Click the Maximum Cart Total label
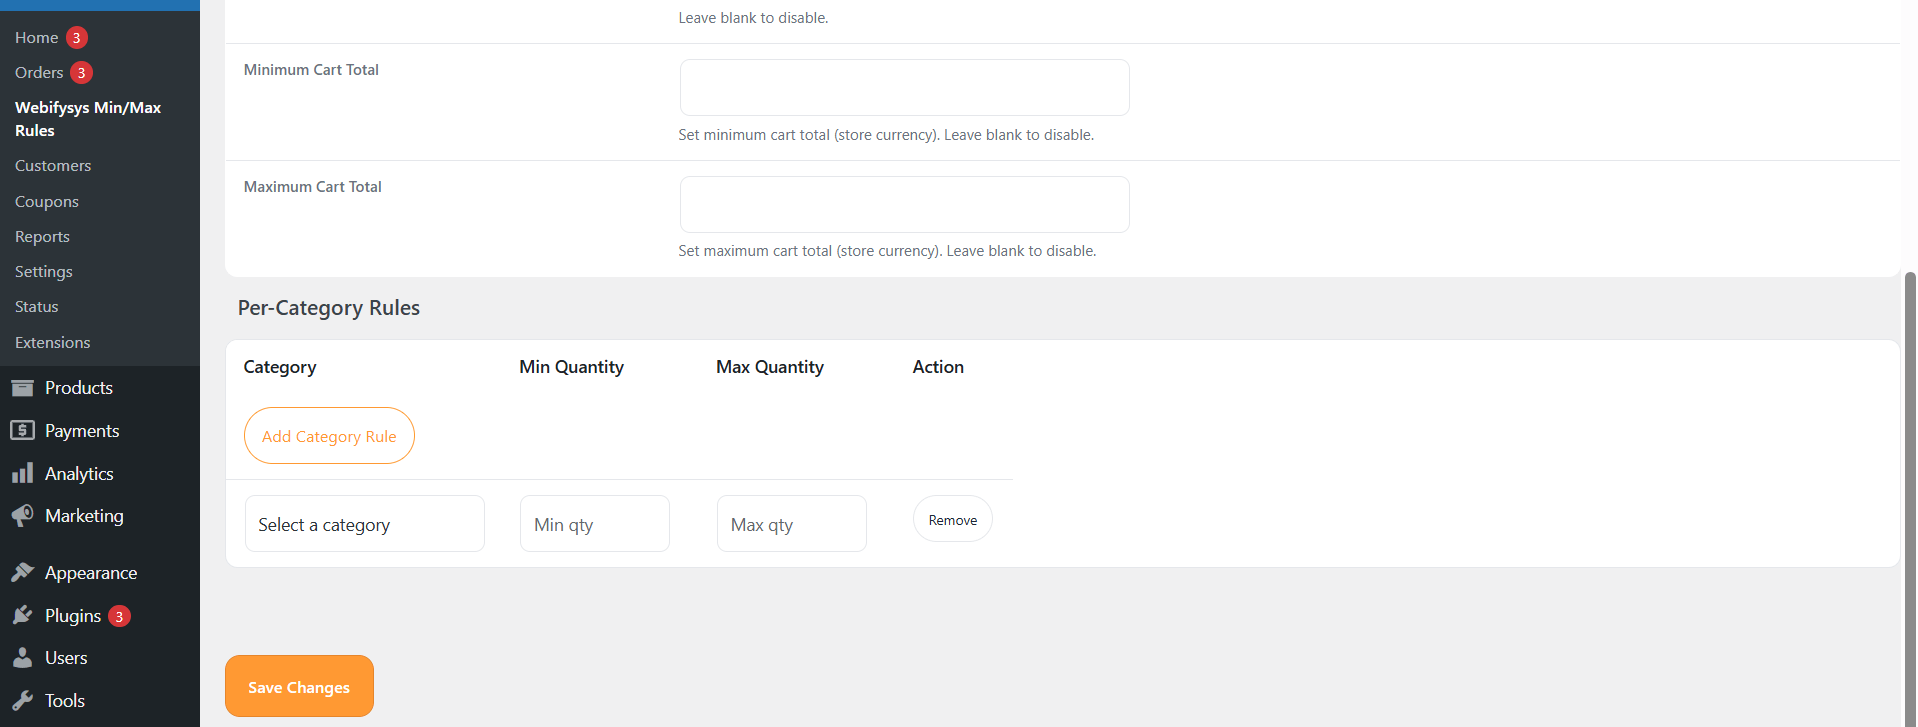The image size is (1918, 727). (313, 187)
